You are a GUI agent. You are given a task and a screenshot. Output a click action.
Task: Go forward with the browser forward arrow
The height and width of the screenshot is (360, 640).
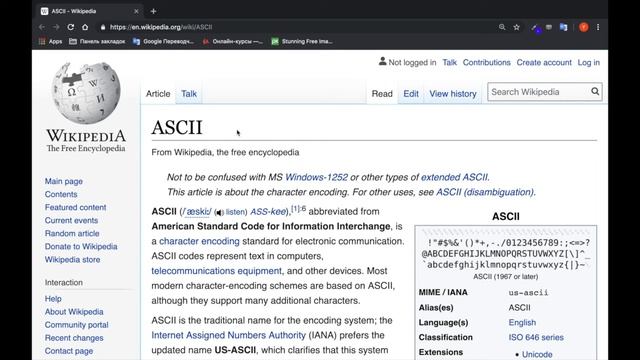pos(56,27)
